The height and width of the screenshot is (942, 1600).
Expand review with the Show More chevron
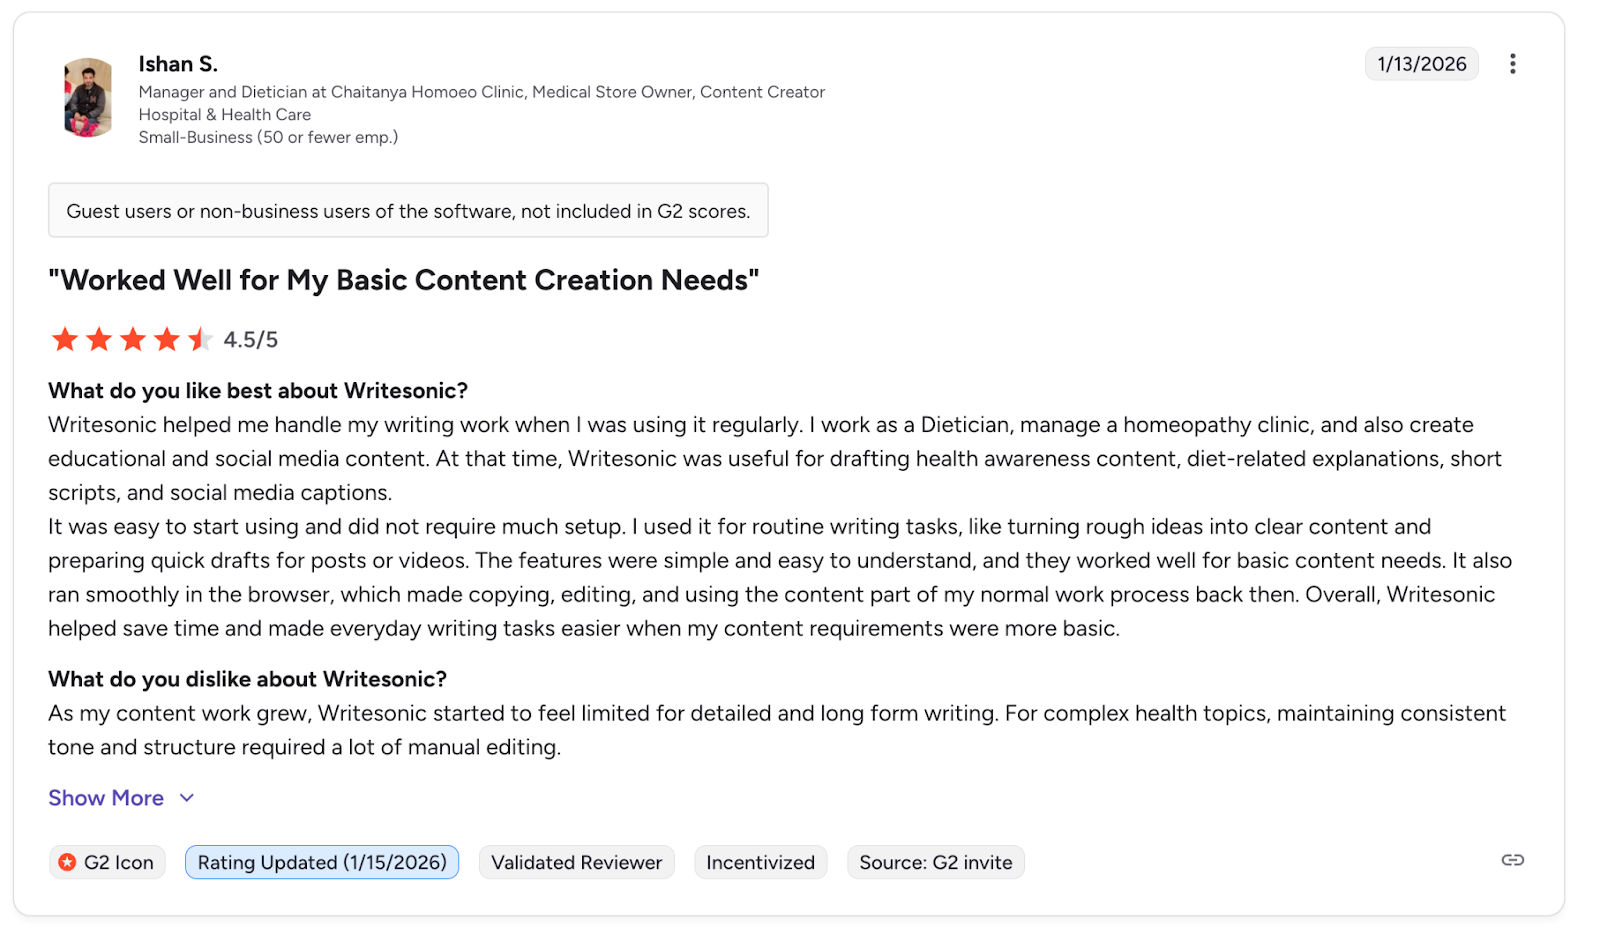[187, 798]
